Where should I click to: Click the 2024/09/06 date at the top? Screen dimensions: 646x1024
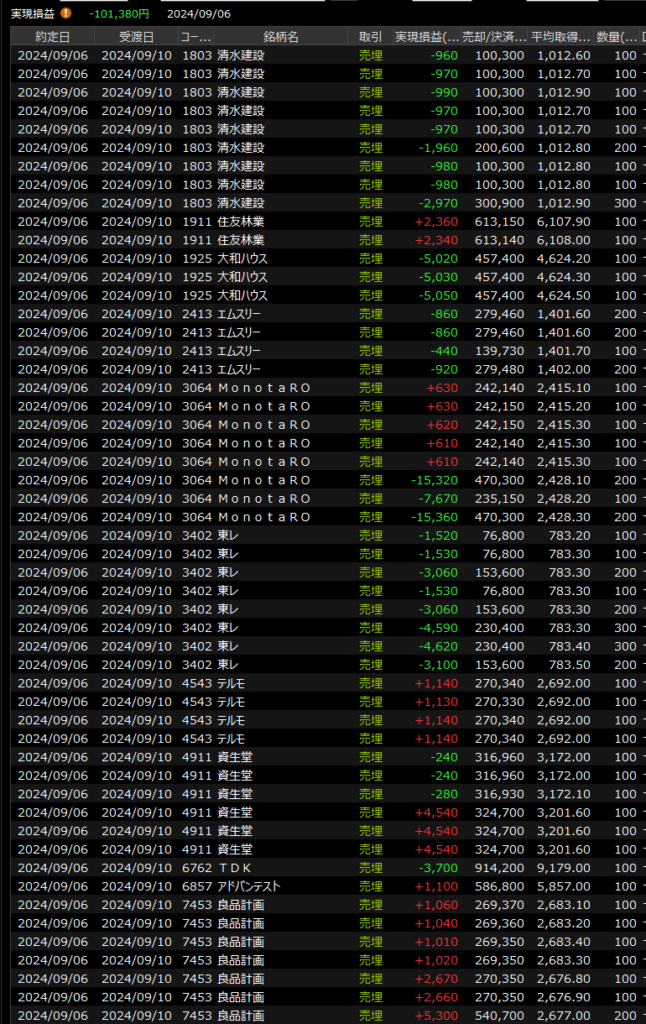200,14
